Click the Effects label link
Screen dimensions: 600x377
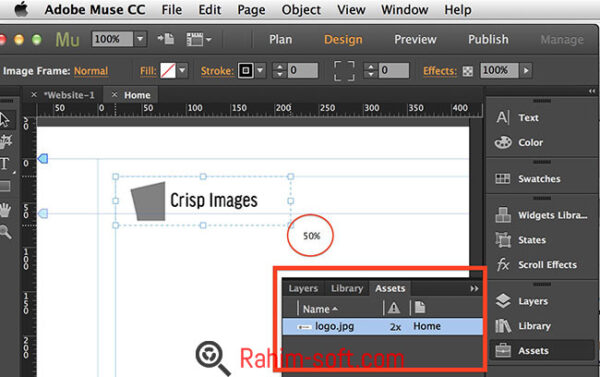[440, 71]
